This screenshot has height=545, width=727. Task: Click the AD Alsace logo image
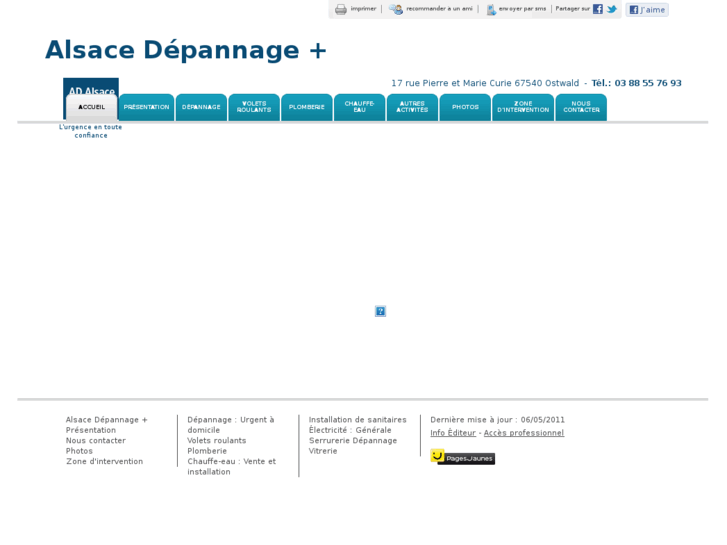[91, 87]
